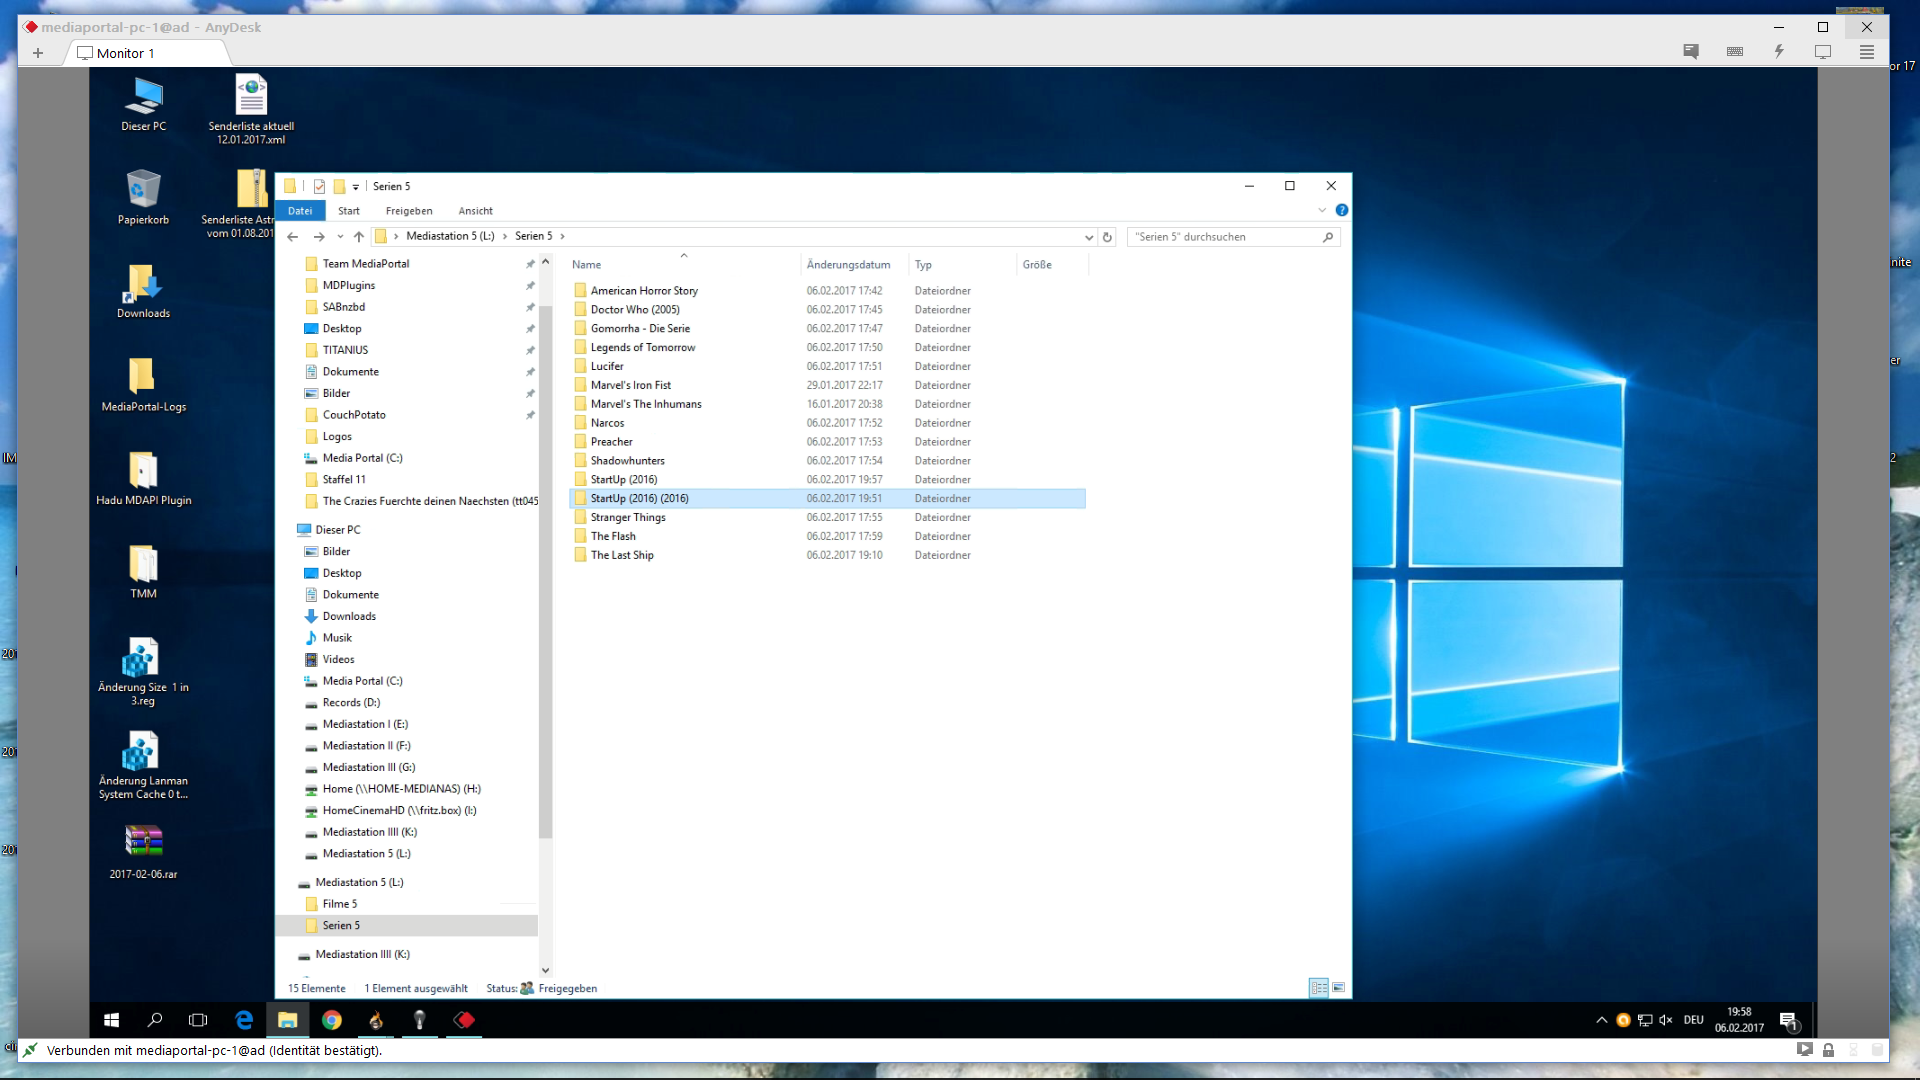Refresh the Serien 5 folder view
Viewport: 1920px width, 1080px height.
tap(1107, 237)
